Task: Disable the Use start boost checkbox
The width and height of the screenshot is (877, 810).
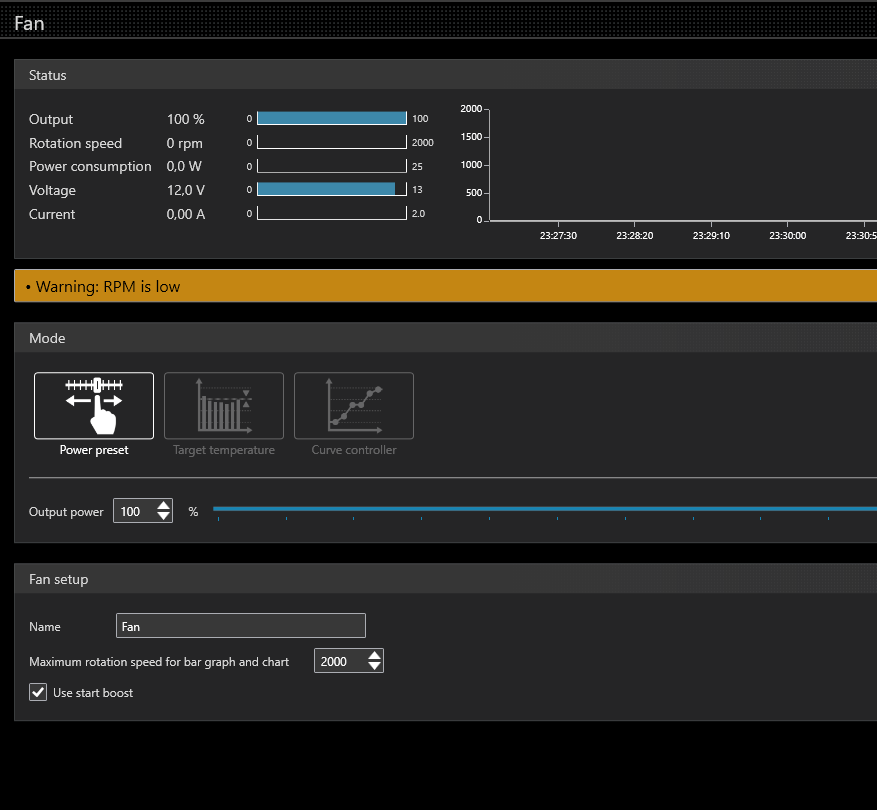Action: [x=38, y=692]
